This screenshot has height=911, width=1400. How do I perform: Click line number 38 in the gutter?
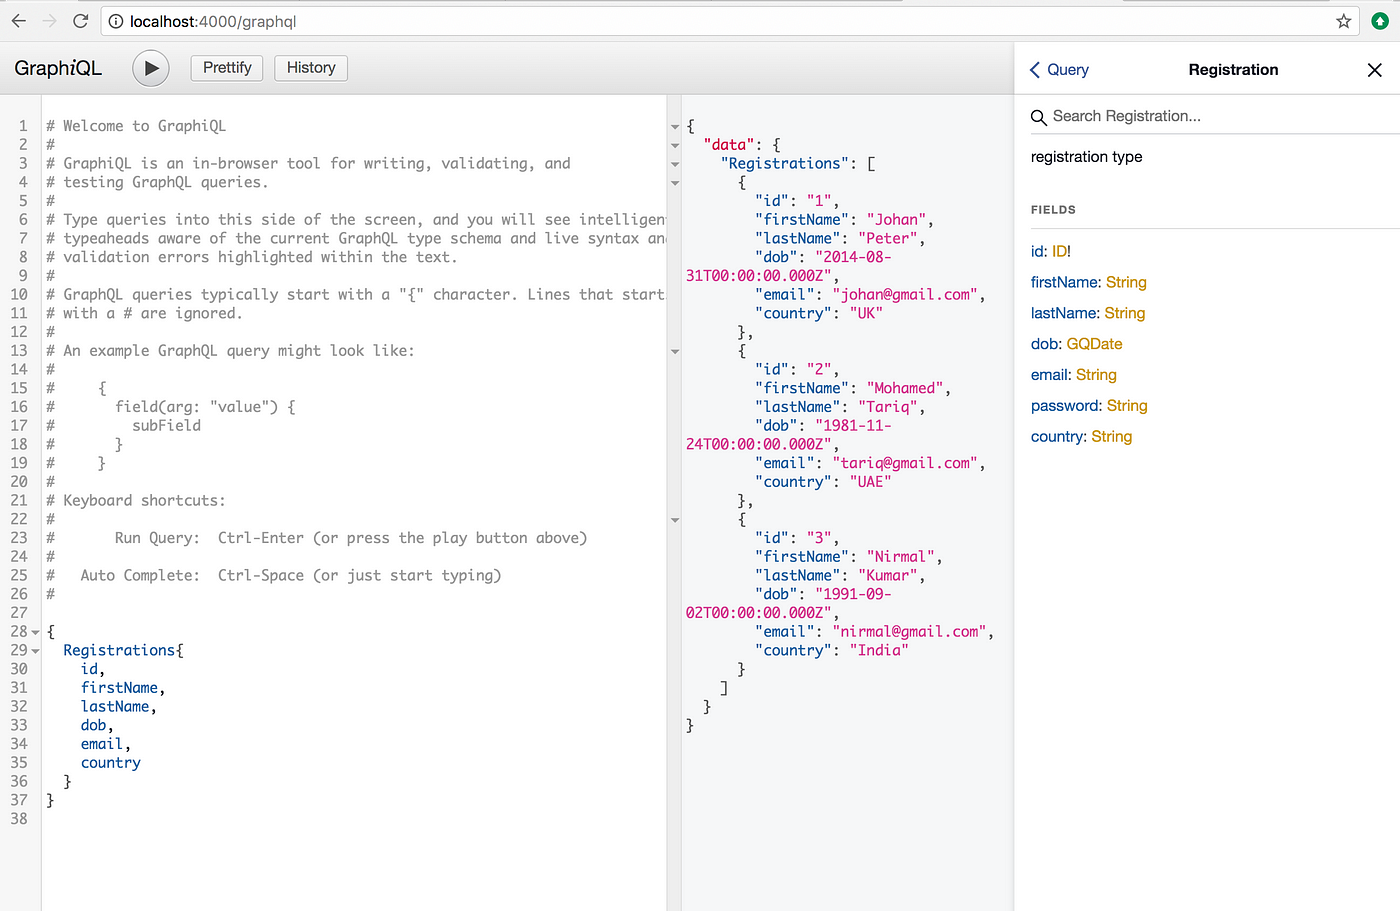pyautogui.click(x=19, y=819)
